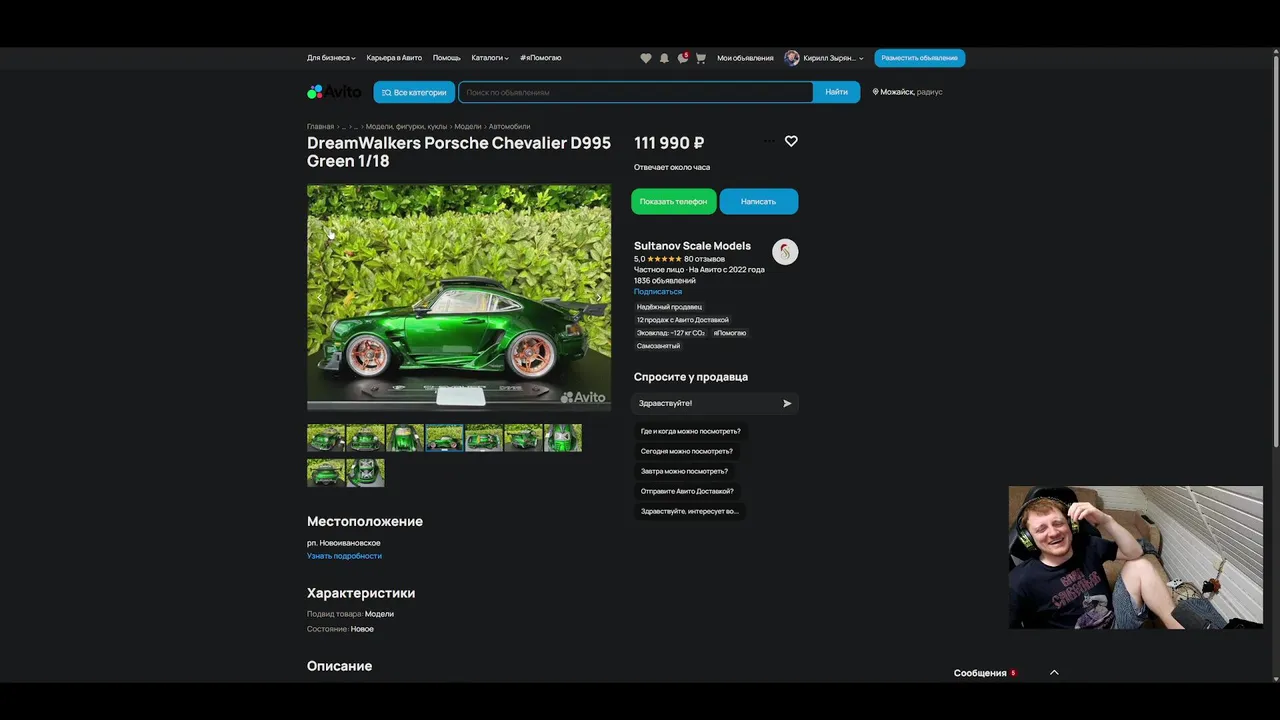The width and height of the screenshot is (1280, 720).
Task: Select the last thumbnail in second row
Action: point(365,473)
